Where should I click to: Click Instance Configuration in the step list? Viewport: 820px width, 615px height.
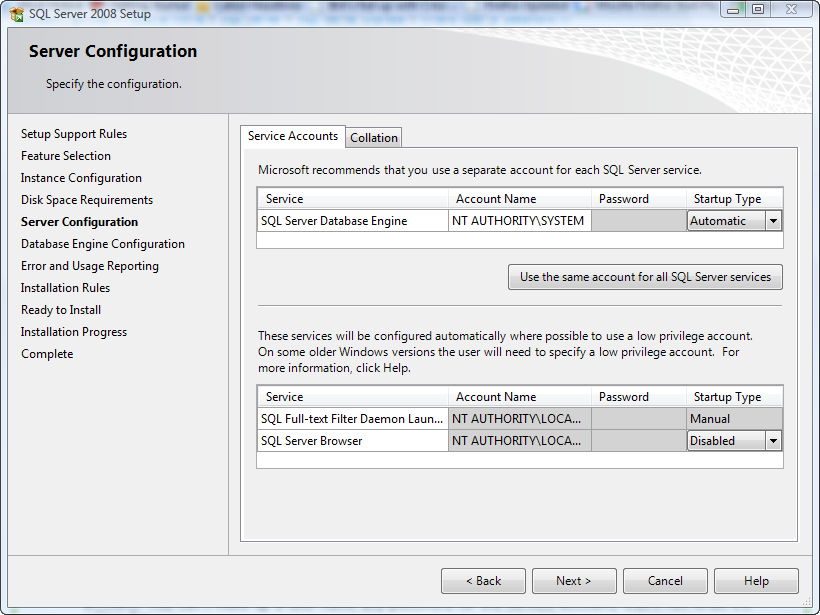click(81, 178)
